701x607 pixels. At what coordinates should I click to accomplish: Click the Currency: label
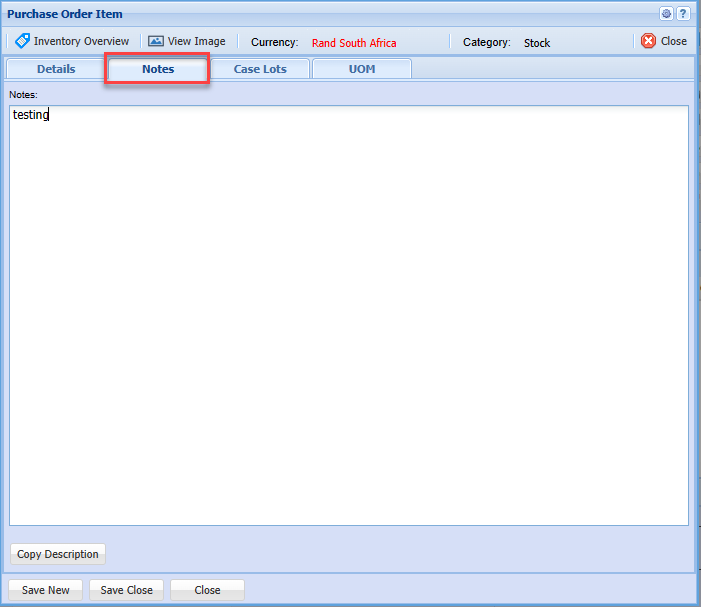[x=274, y=42]
